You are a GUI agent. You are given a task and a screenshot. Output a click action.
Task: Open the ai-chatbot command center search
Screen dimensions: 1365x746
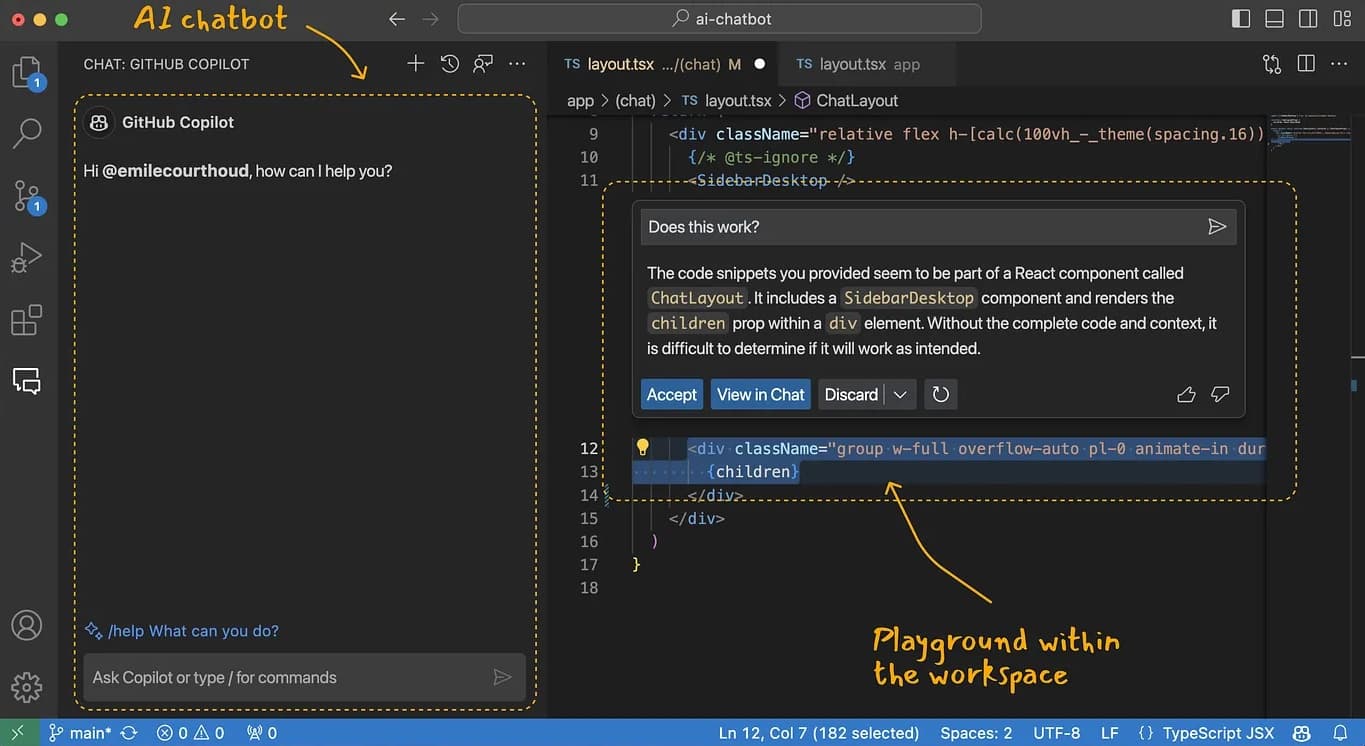tap(719, 19)
